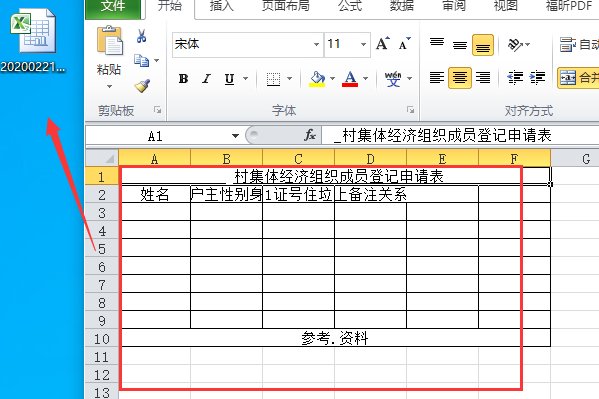Toggle bottom vertical alignment
The width and height of the screenshot is (599, 399).
pos(483,45)
